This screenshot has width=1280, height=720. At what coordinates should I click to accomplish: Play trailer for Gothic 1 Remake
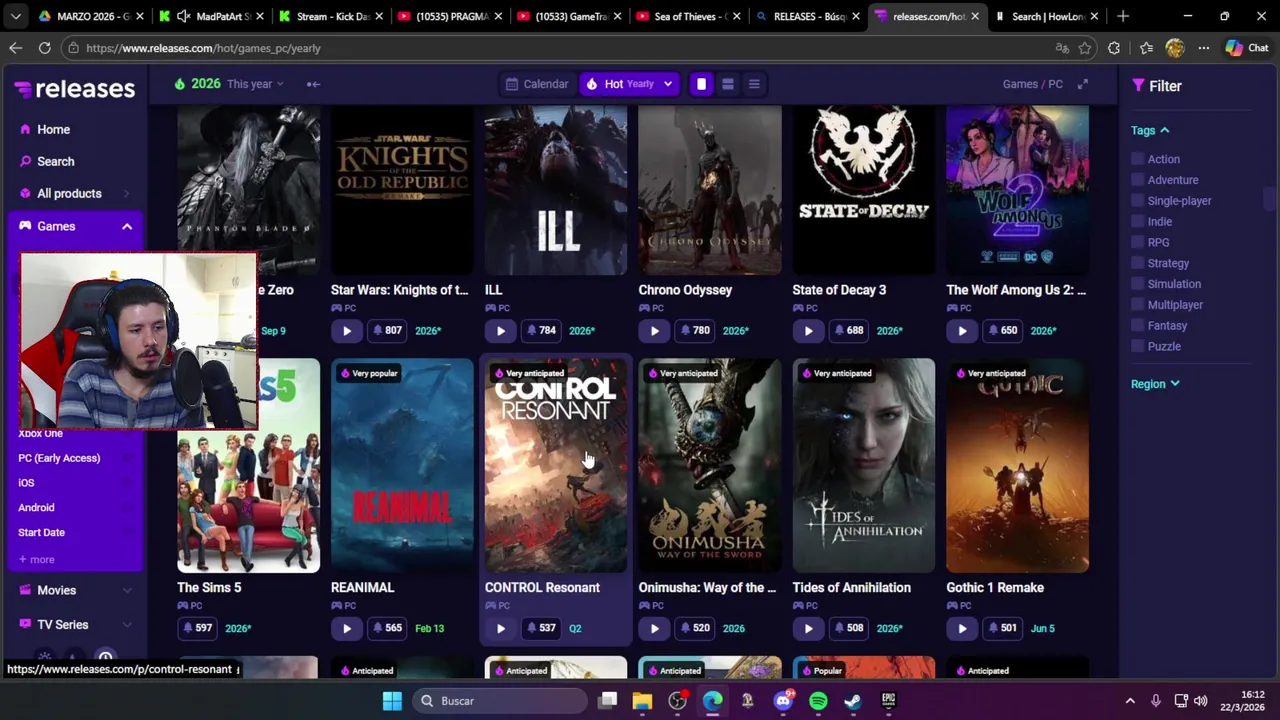(x=962, y=629)
